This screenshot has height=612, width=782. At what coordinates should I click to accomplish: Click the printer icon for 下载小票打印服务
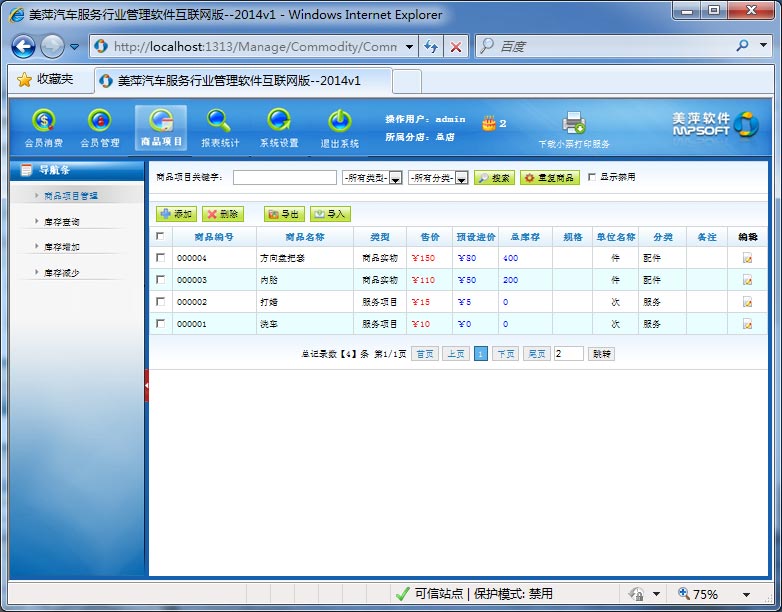(573, 123)
